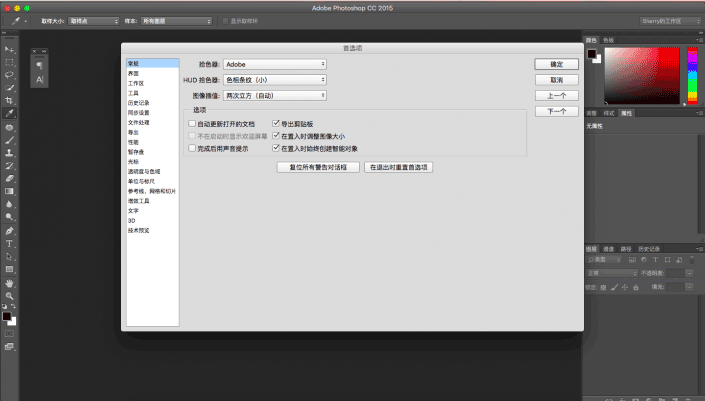The height and width of the screenshot is (401, 705).
Task: Click 在退出时重置首选项 button
Action: pos(398,167)
